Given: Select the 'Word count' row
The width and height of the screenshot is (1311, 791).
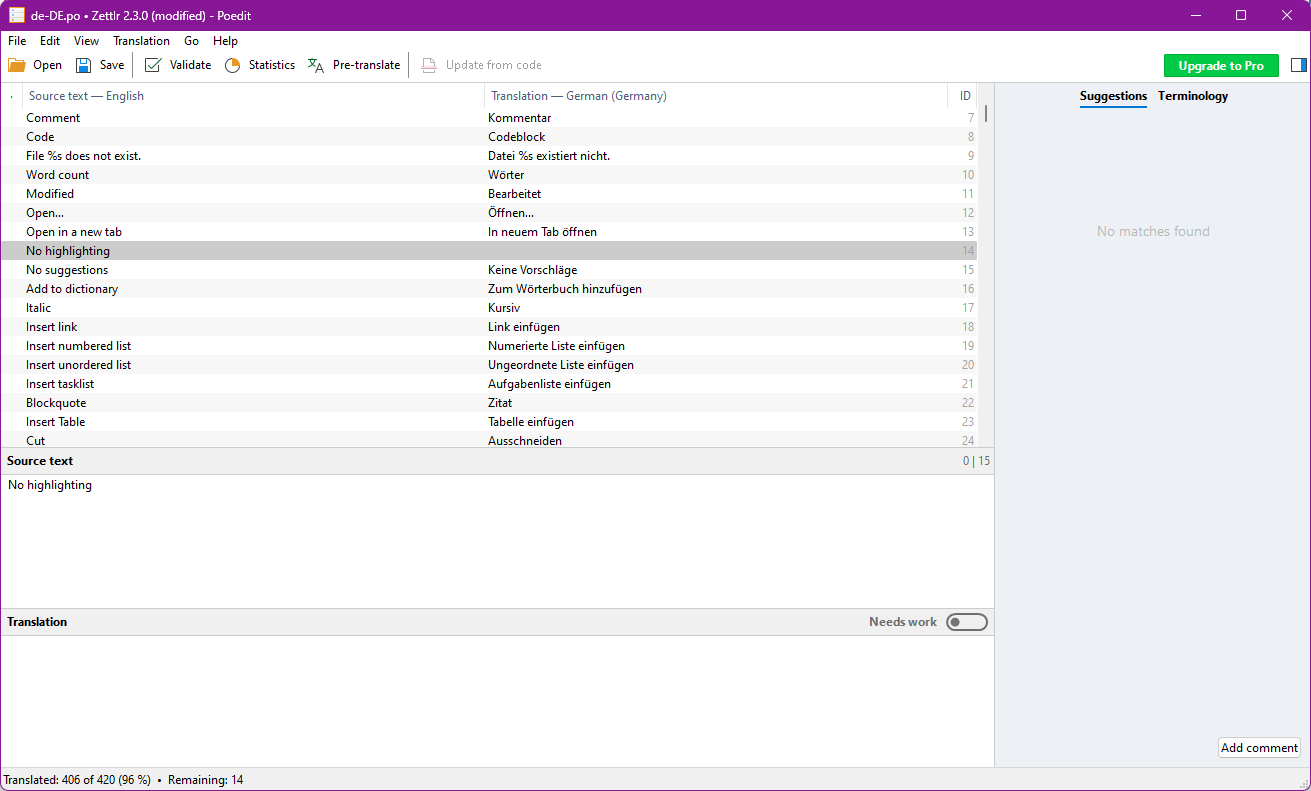Looking at the screenshot, I should point(489,175).
